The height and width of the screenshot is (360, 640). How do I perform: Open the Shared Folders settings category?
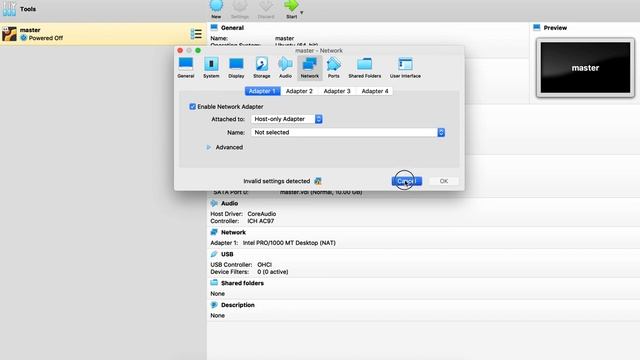point(364,68)
